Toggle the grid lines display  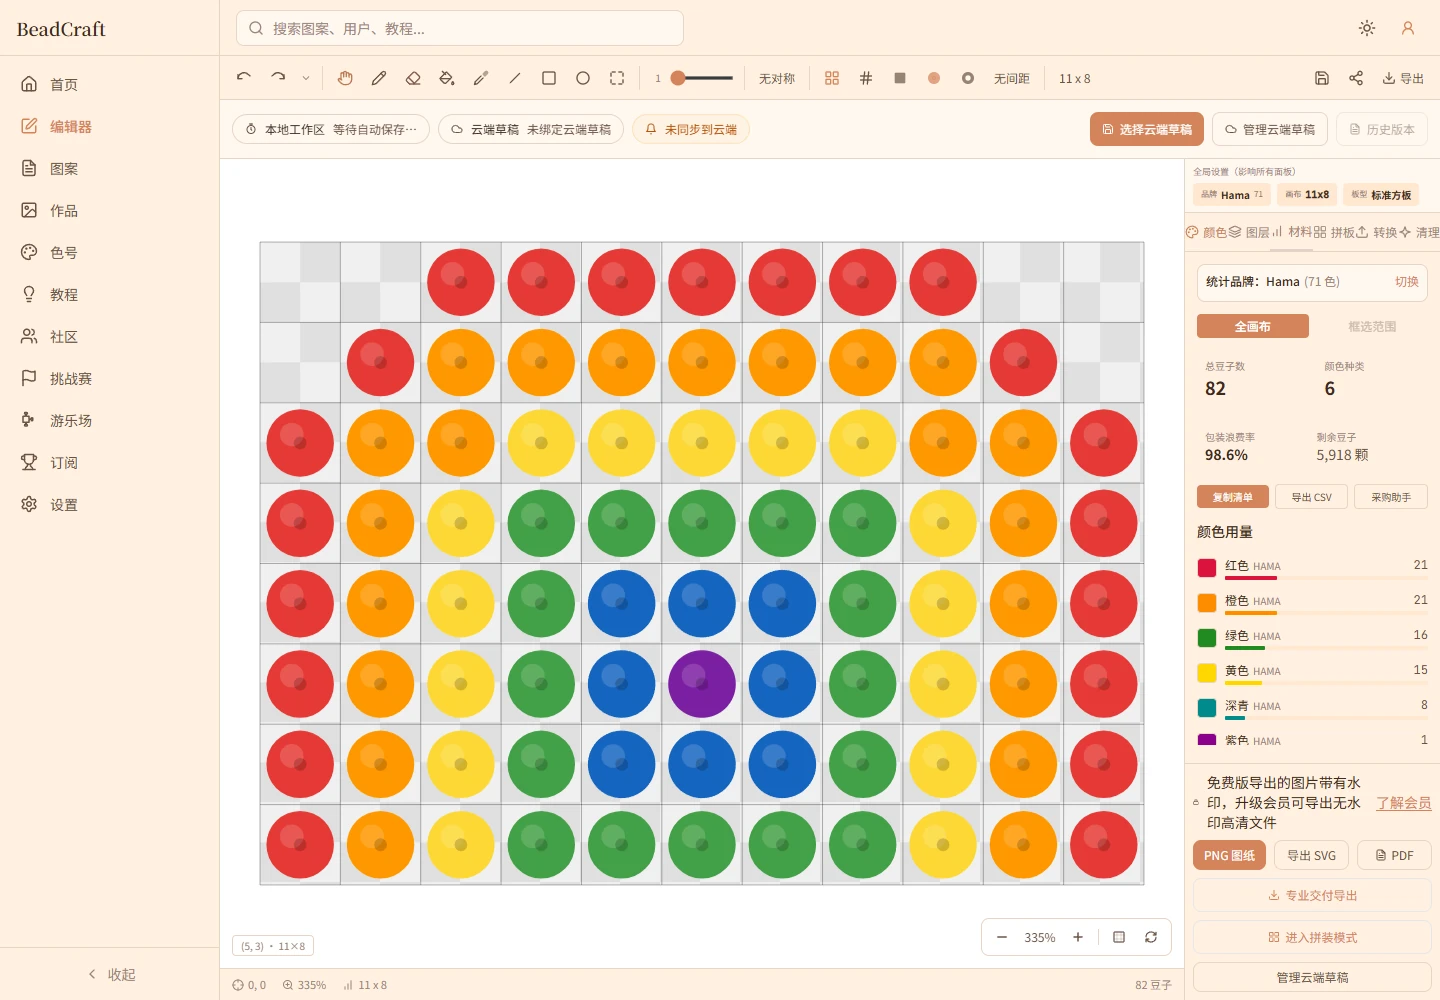point(866,78)
